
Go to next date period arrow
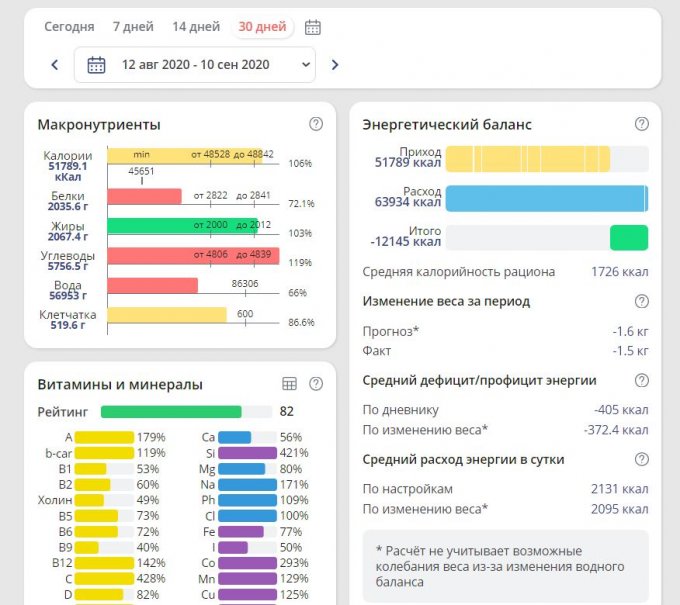pyautogui.click(x=335, y=65)
